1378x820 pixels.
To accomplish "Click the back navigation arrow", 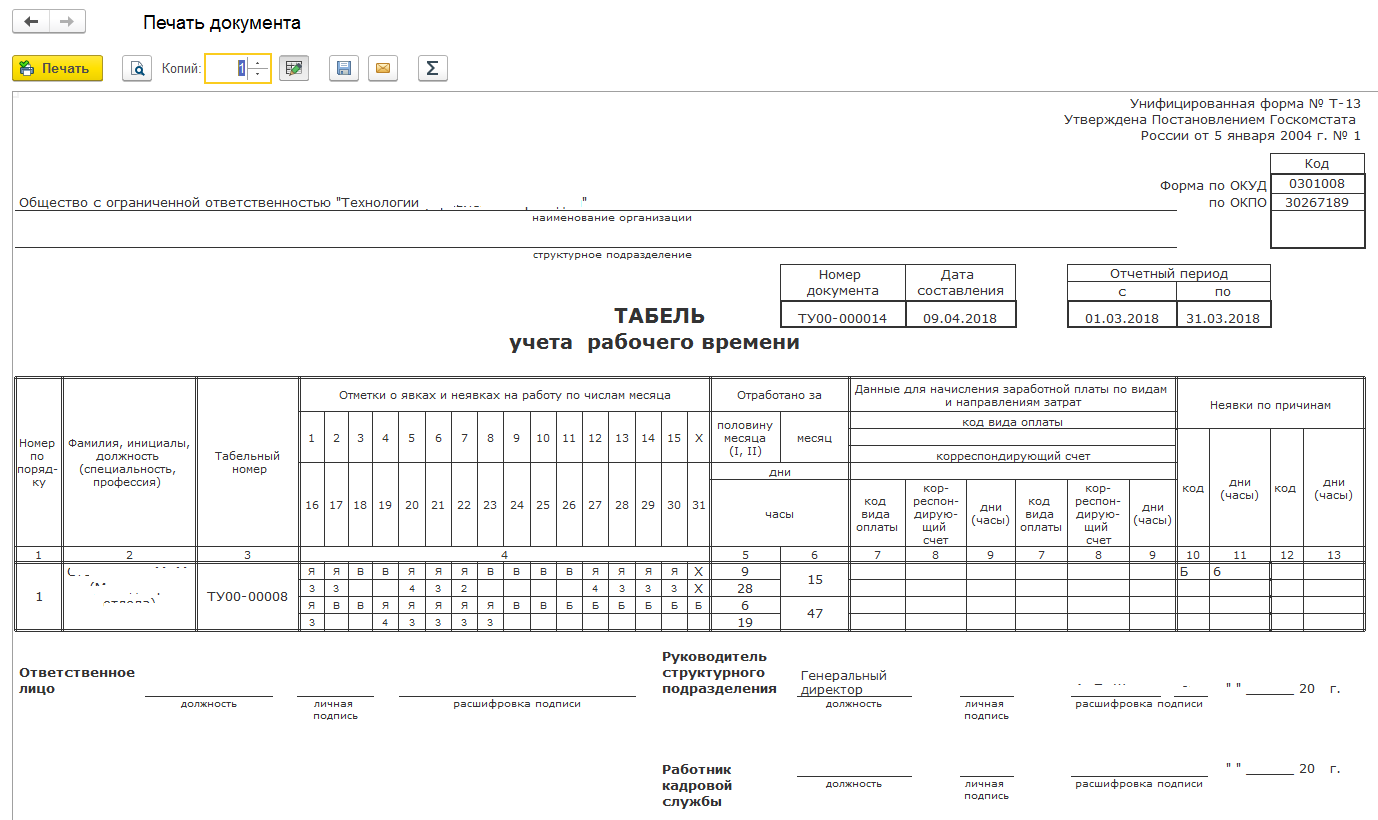I will point(31,22).
